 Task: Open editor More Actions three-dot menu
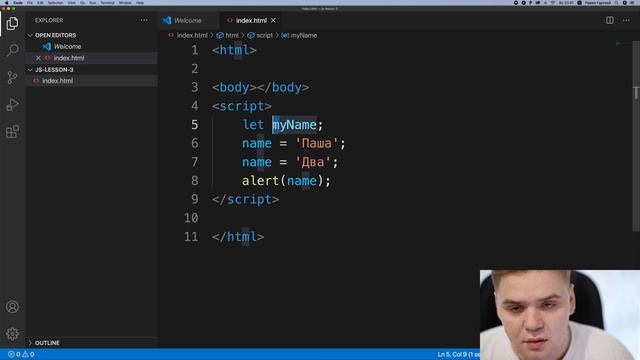click(626, 20)
